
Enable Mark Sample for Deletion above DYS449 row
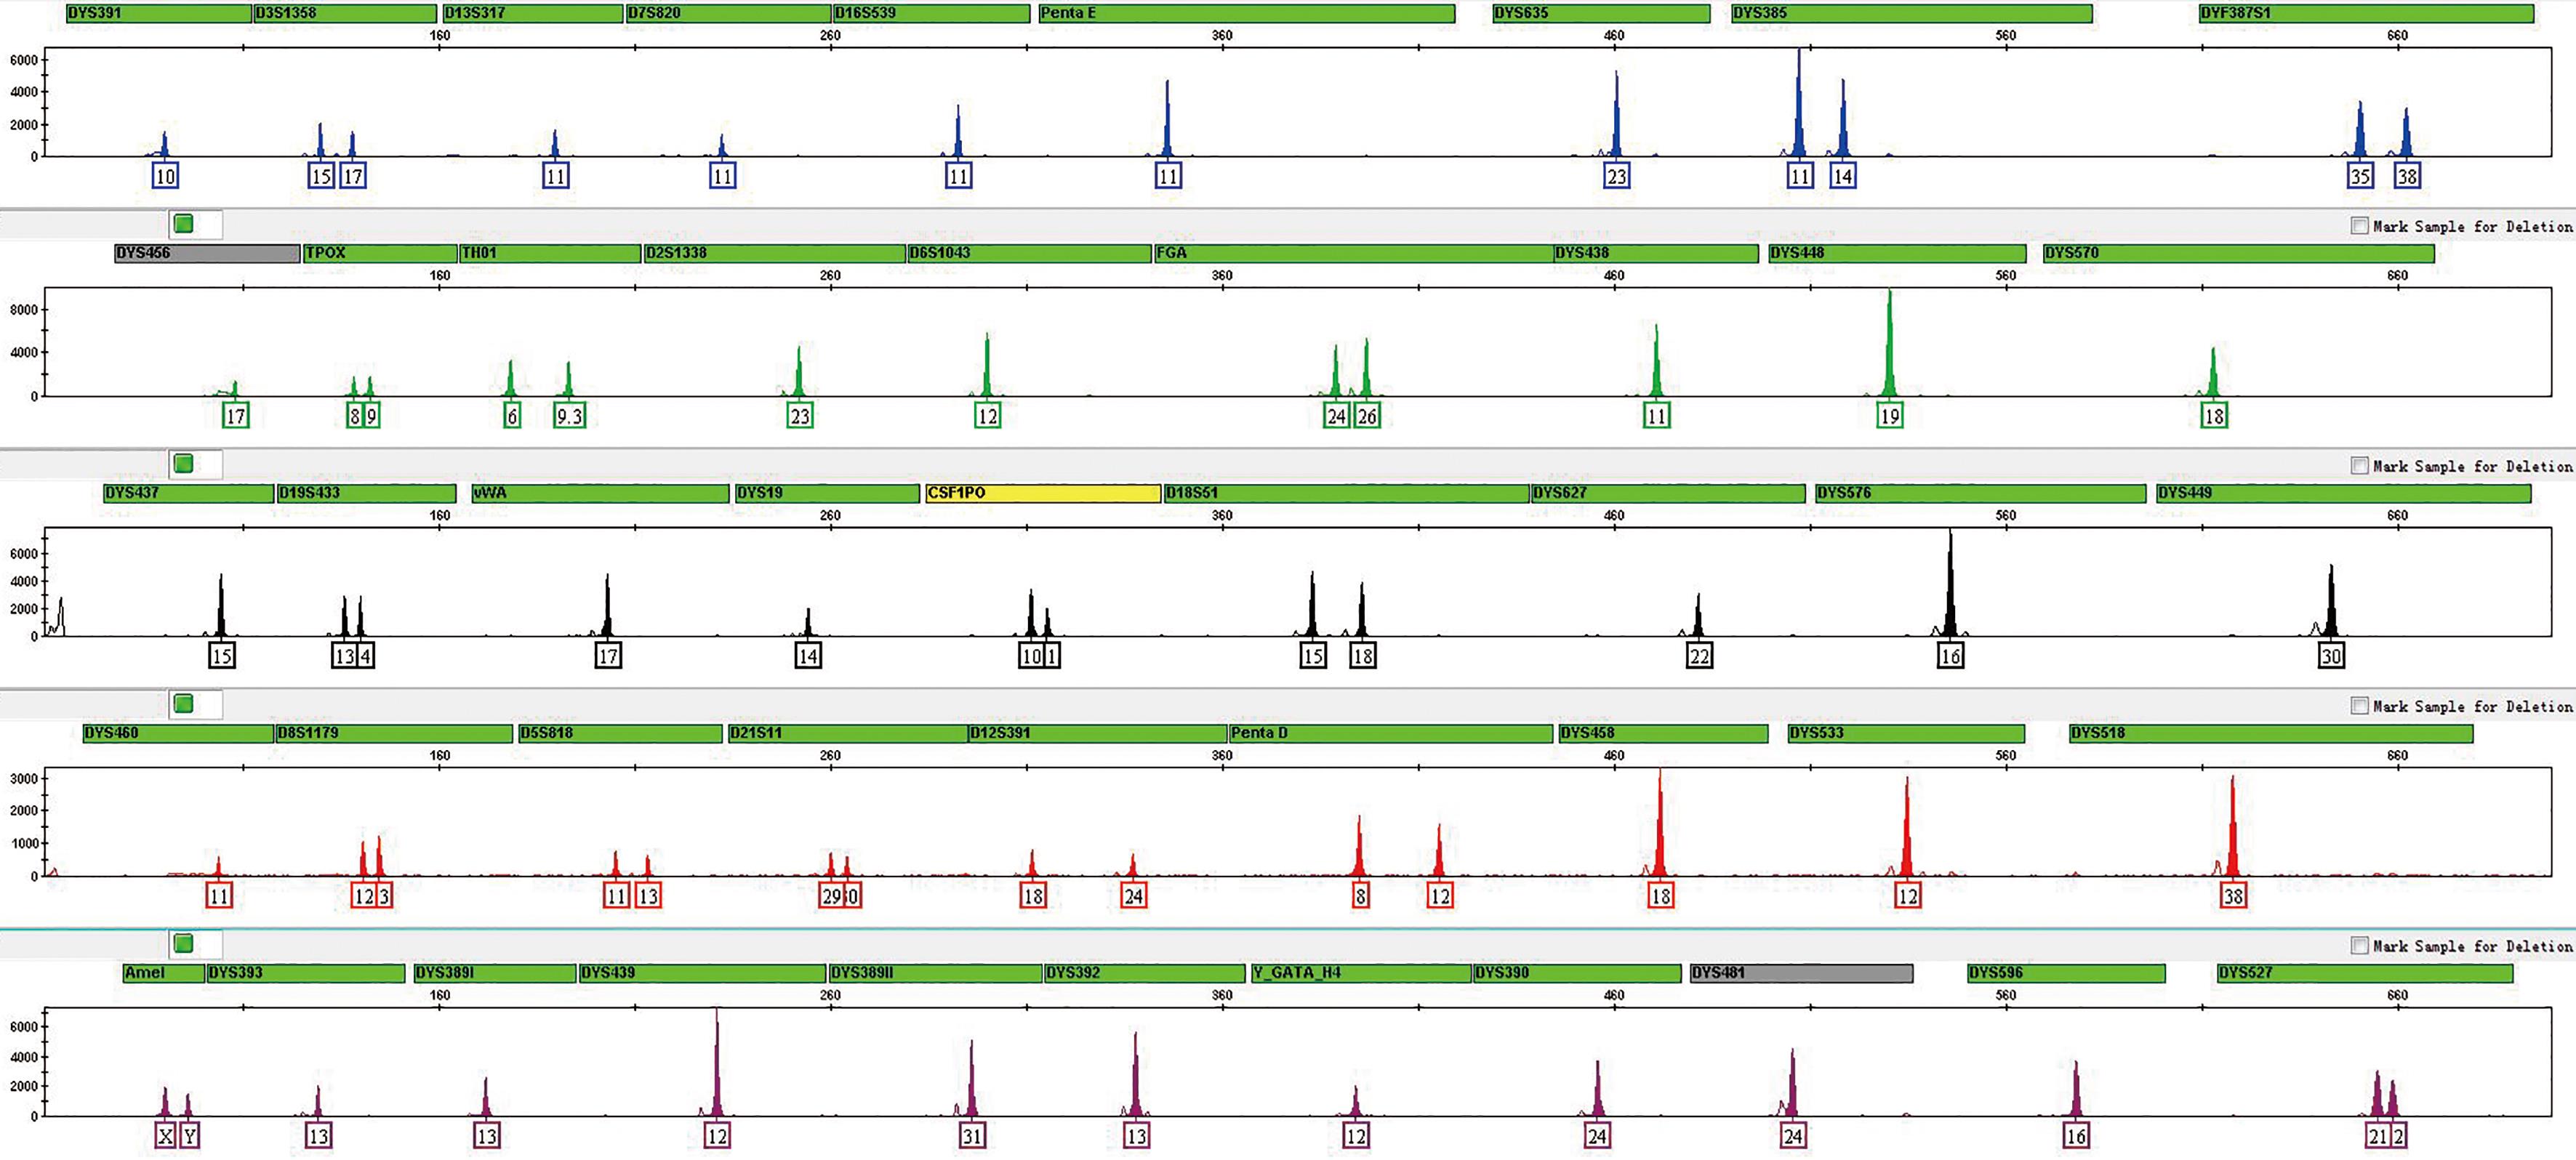tap(2359, 466)
